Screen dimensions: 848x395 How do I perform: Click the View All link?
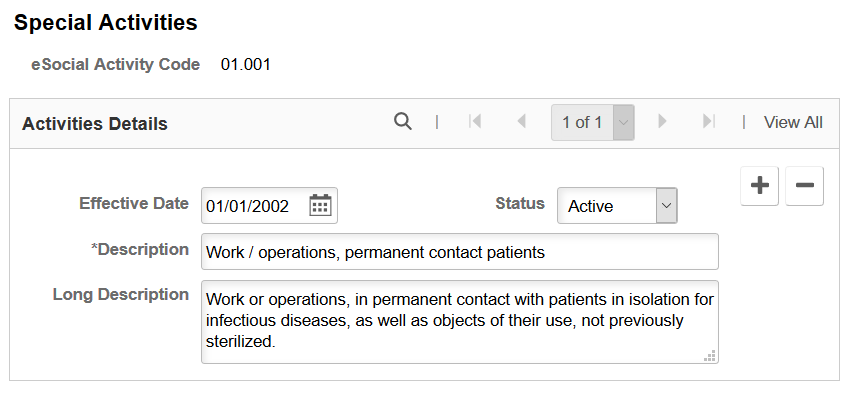[793, 122]
